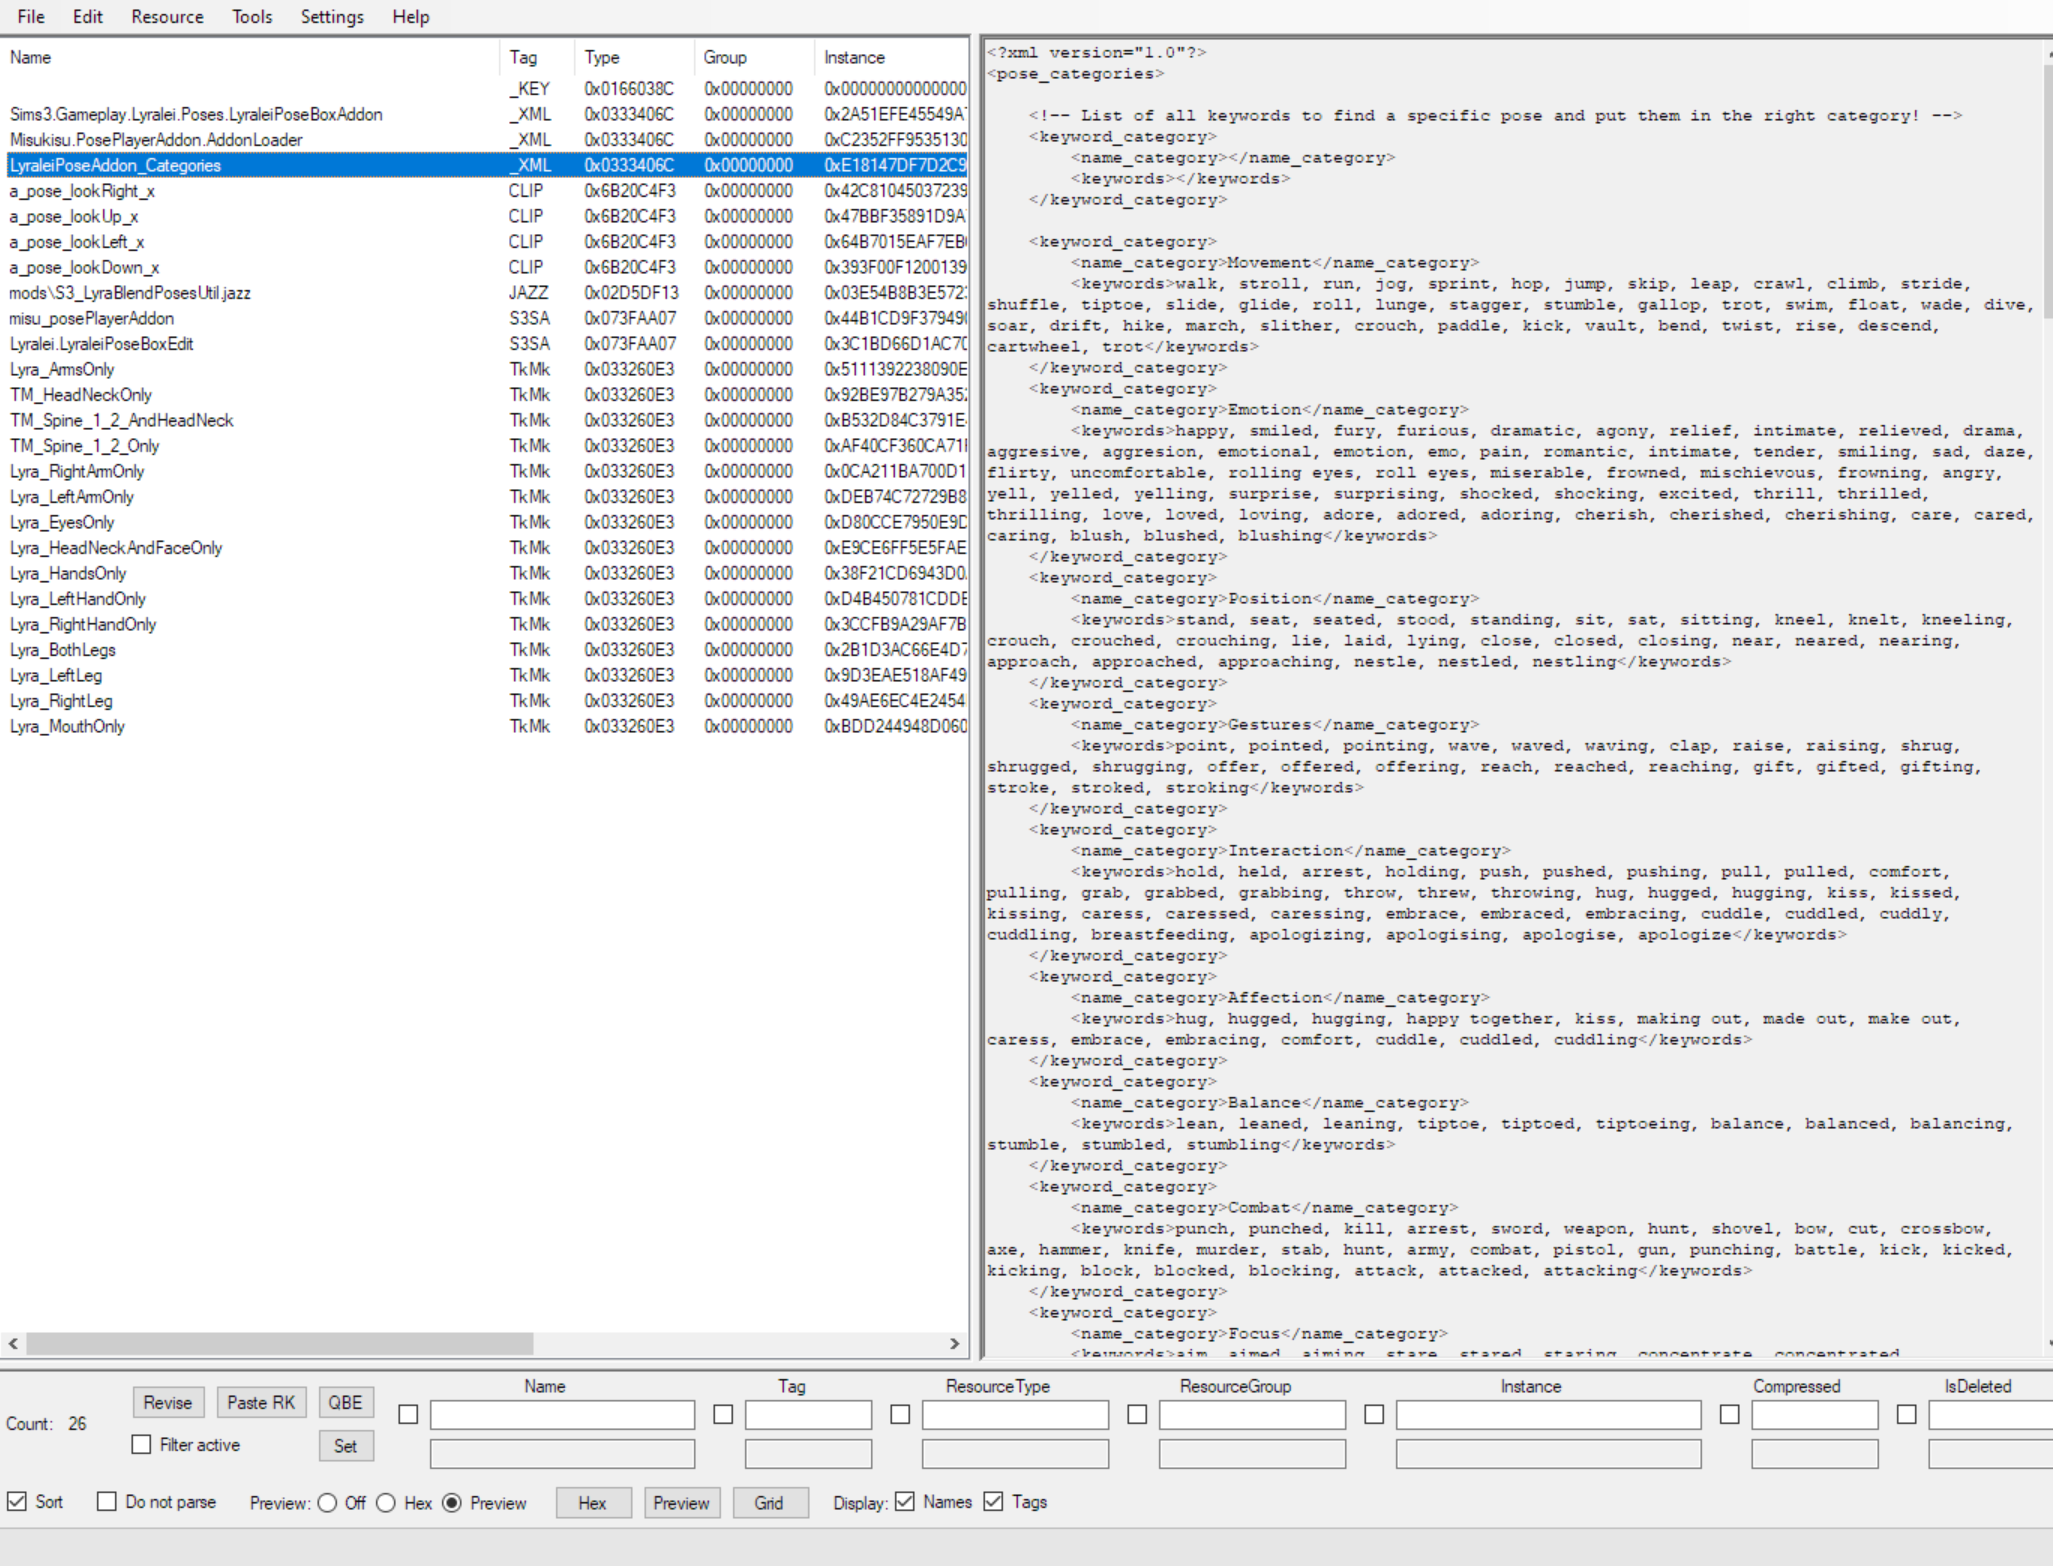Viewport: 2053px width, 1566px height.
Task: Sort list by Group column header
Action: tap(754, 58)
